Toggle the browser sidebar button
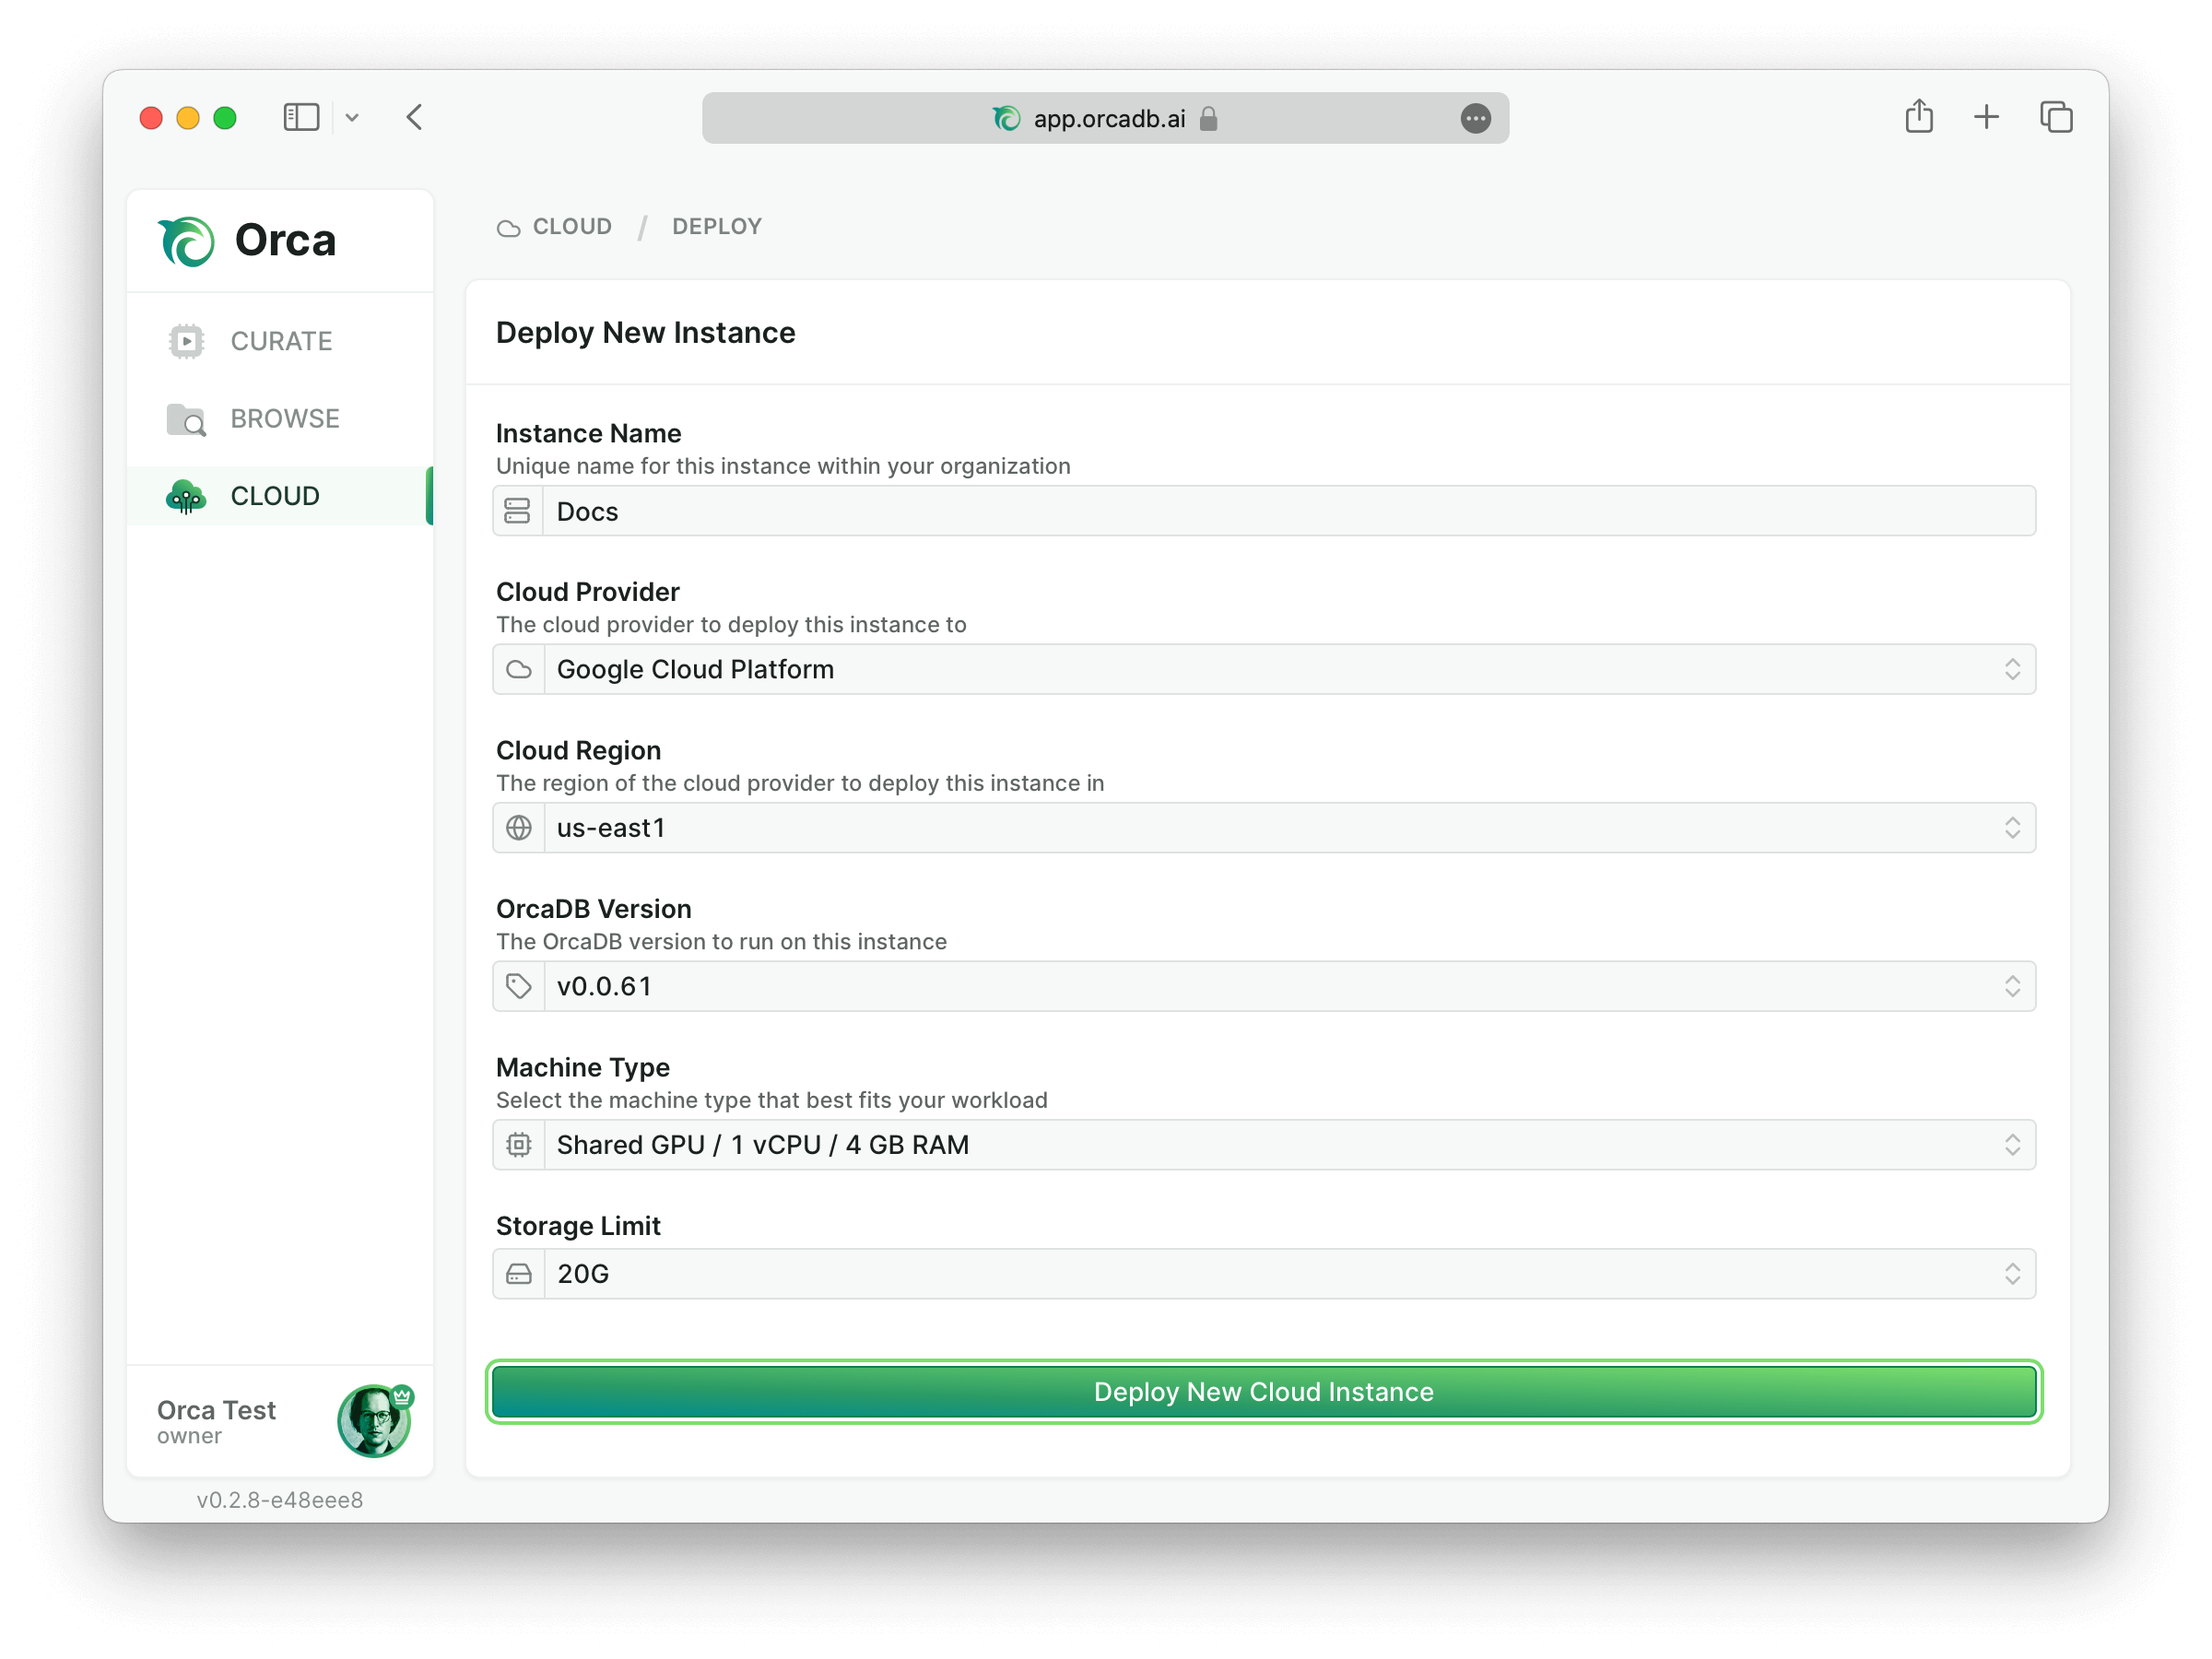The height and width of the screenshot is (1659, 2212). [x=301, y=117]
